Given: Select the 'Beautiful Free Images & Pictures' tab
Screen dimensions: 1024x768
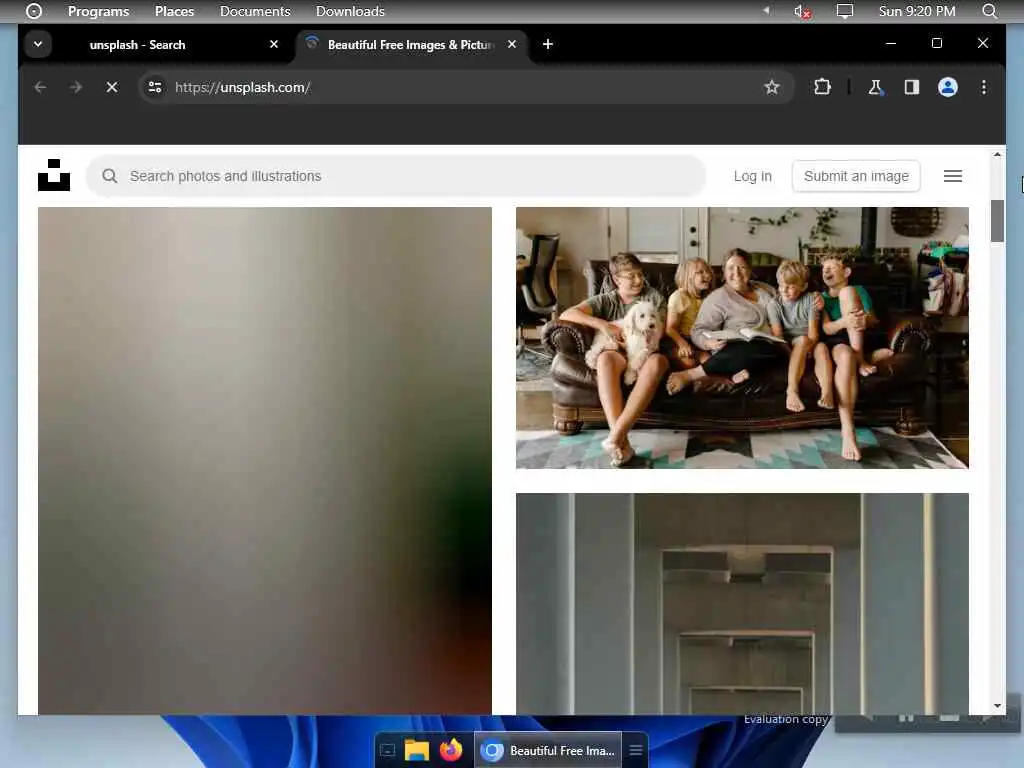Looking at the screenshot, I should [x=411, y=44].
